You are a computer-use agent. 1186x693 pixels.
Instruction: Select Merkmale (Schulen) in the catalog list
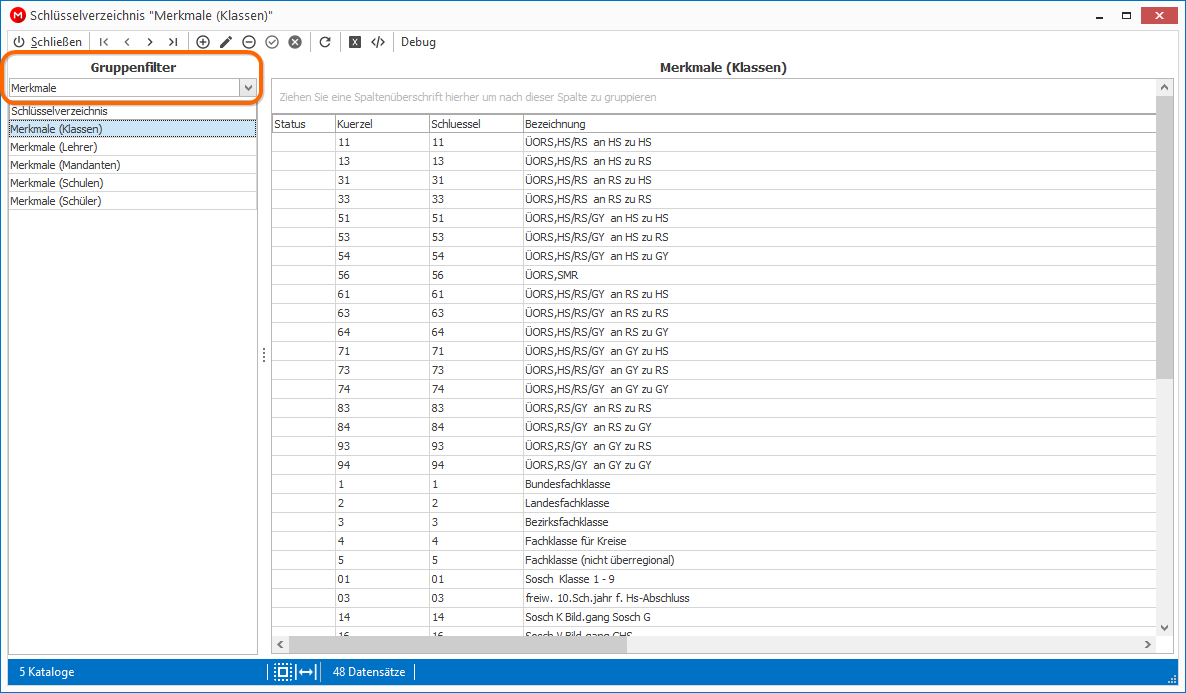coord(132,183)
